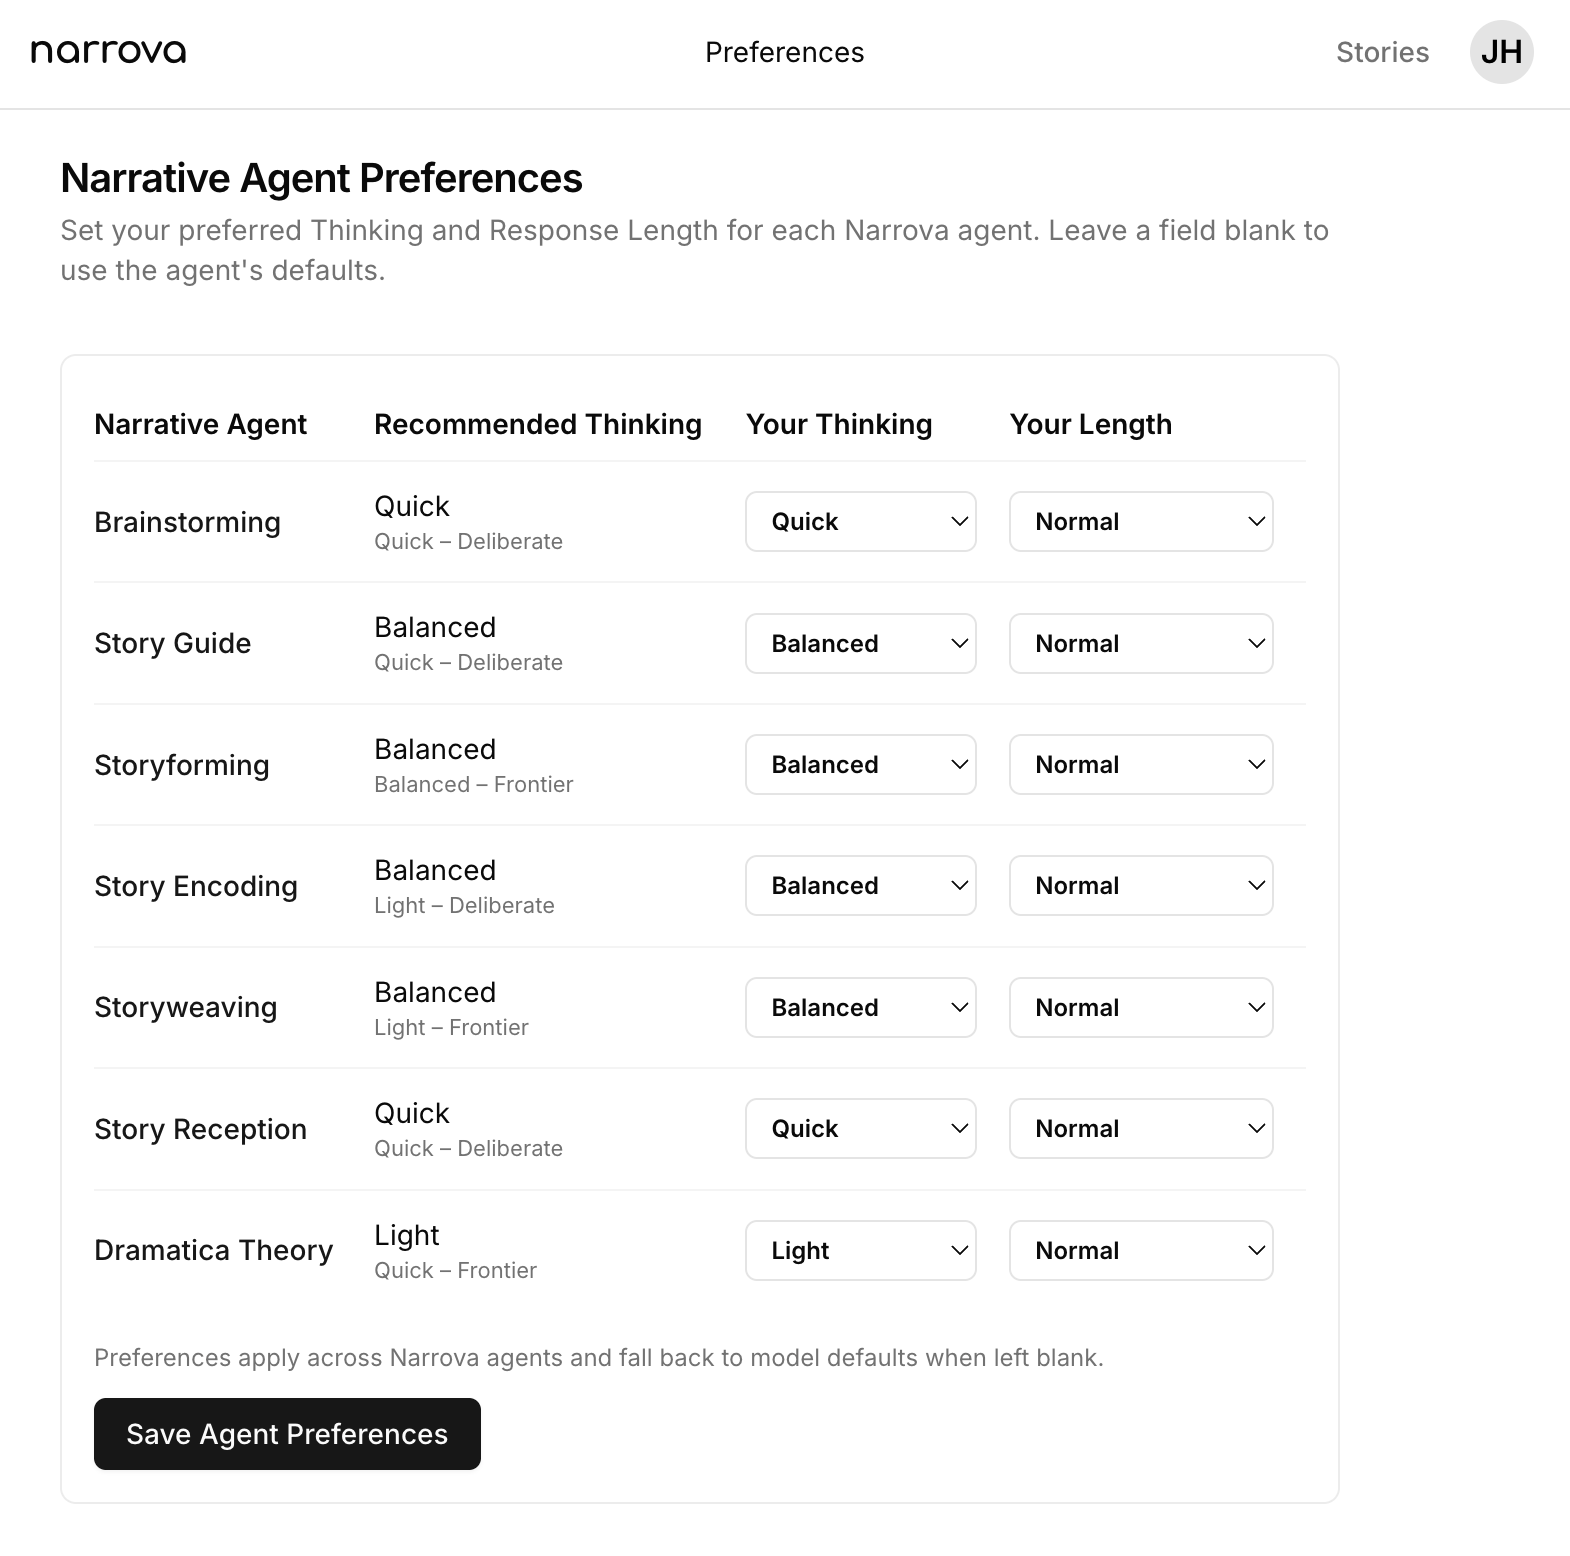Click the Narrative Agent Preferences heading
1570x1556 pixels.
pyautogui.click(x=321, y=178)
